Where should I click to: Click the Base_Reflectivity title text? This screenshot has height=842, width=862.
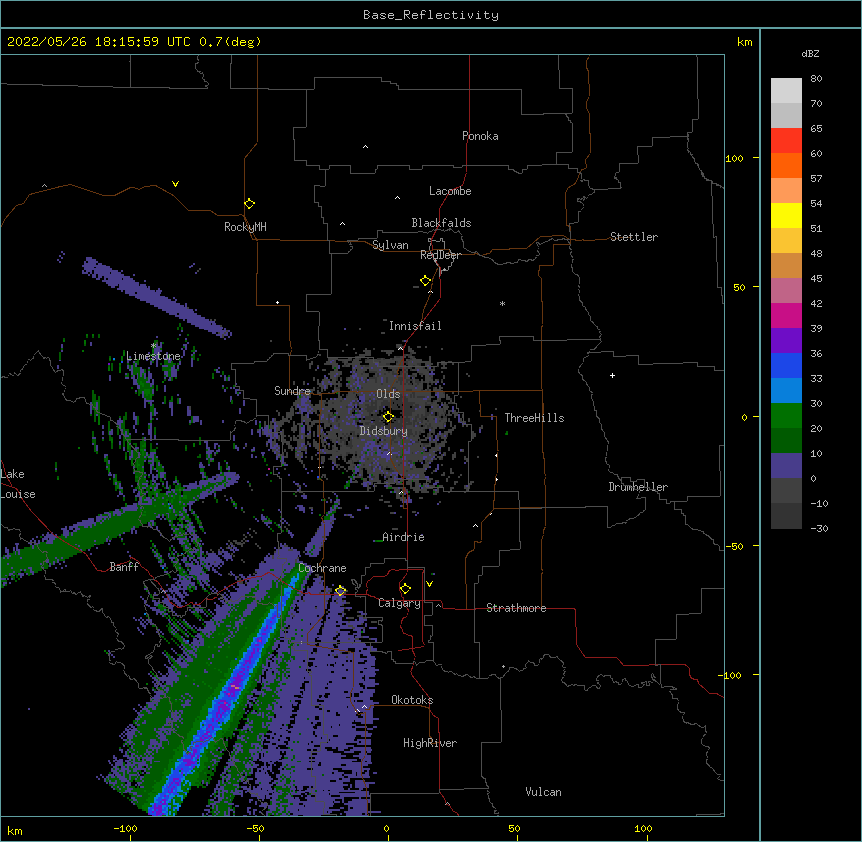tap(431, 15)
